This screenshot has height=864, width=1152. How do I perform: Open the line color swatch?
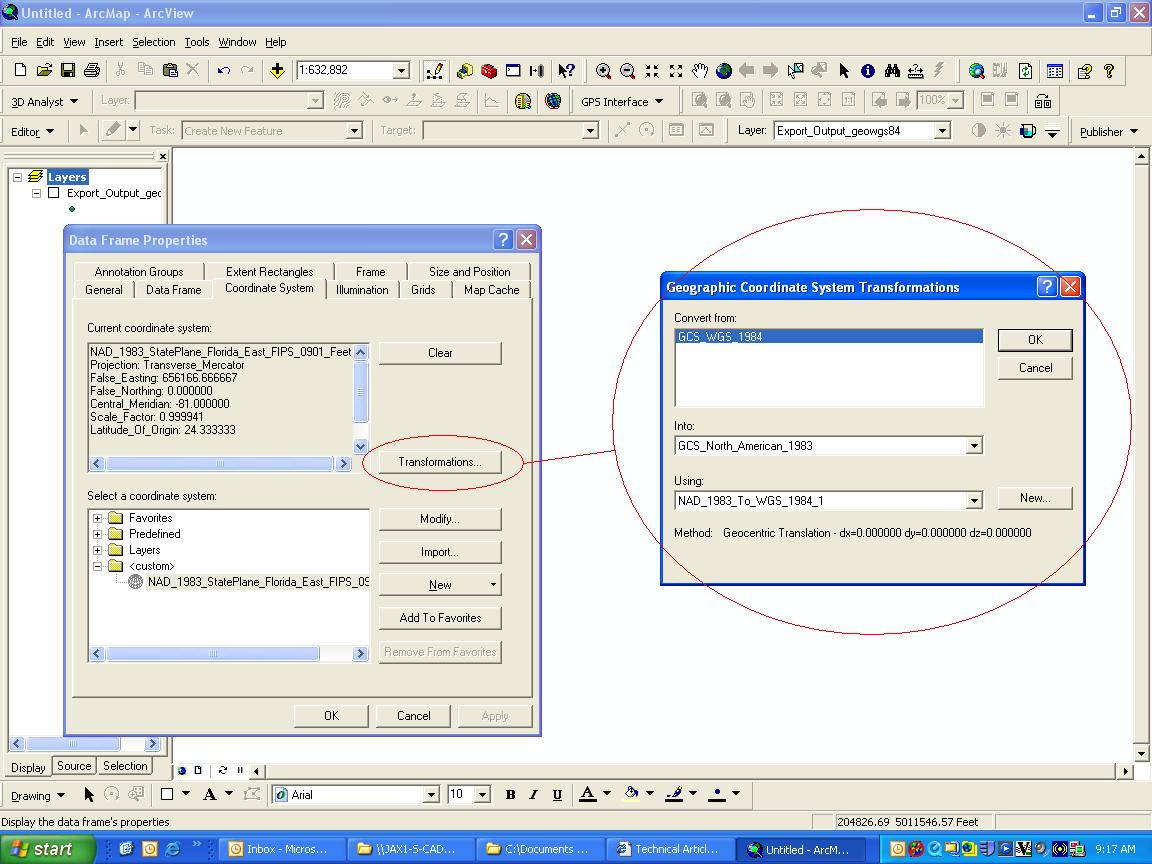click(674, 794)
